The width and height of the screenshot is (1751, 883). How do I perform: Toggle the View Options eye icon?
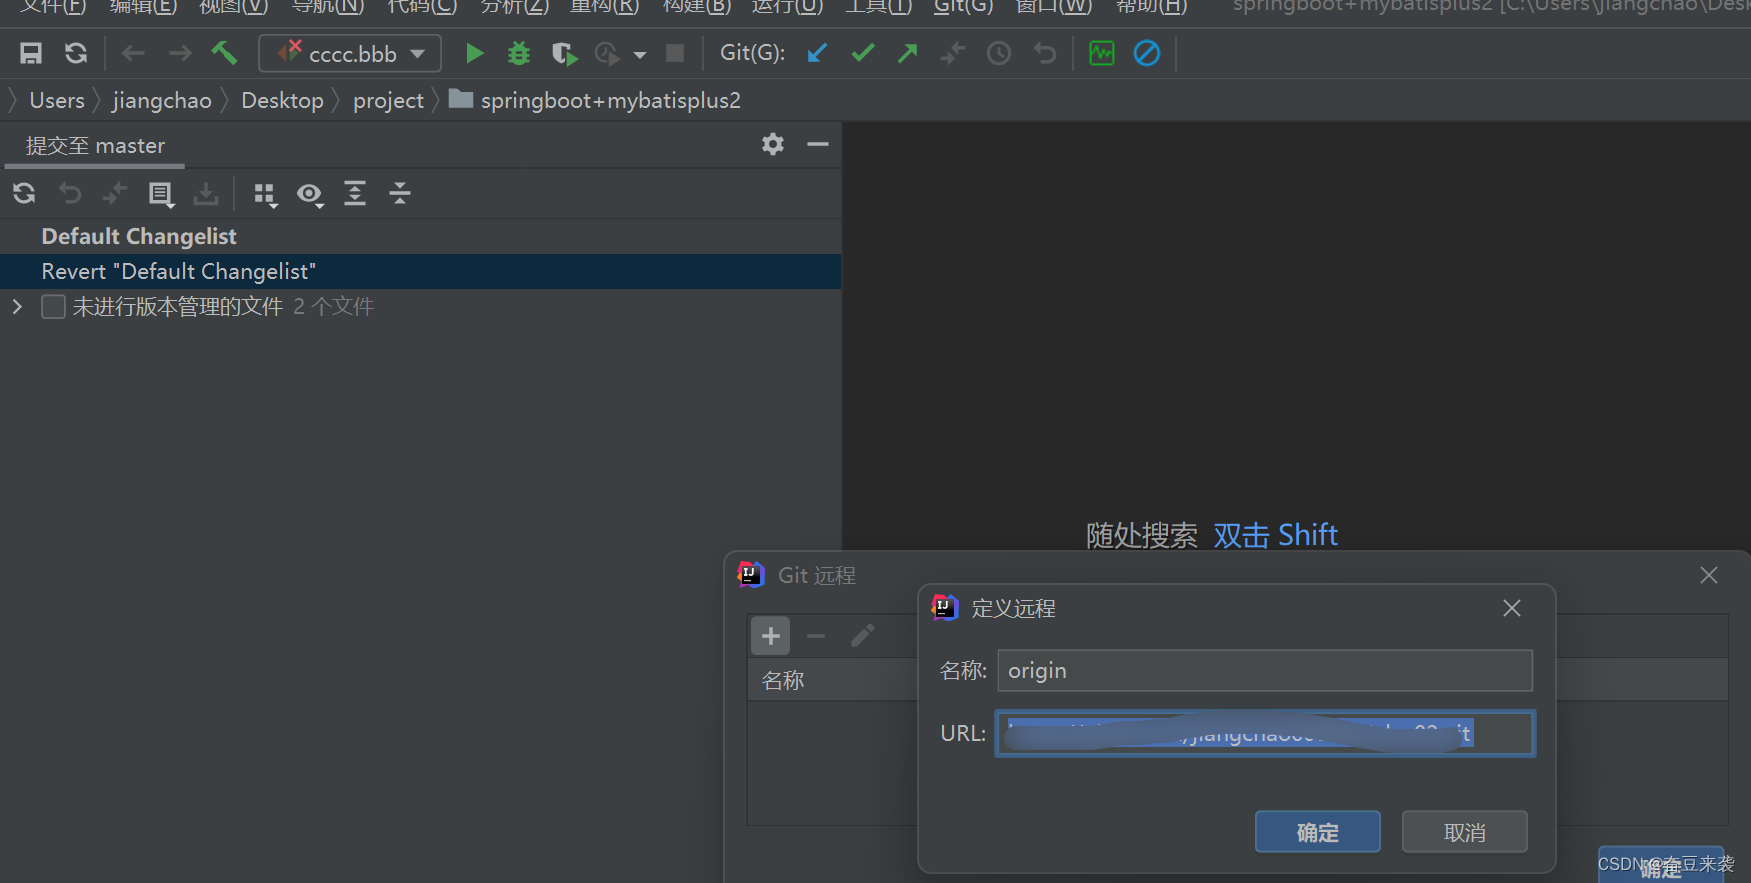tap(310, 194)
